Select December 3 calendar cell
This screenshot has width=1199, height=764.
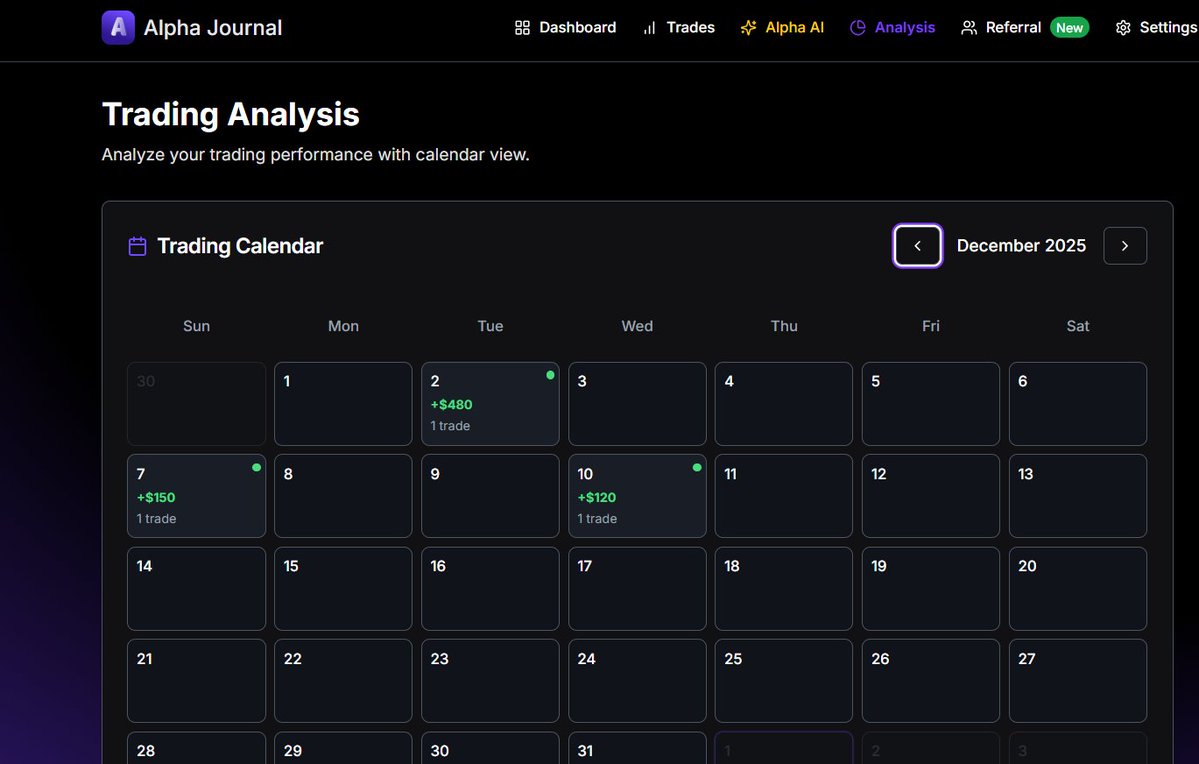tap(637, 404)
